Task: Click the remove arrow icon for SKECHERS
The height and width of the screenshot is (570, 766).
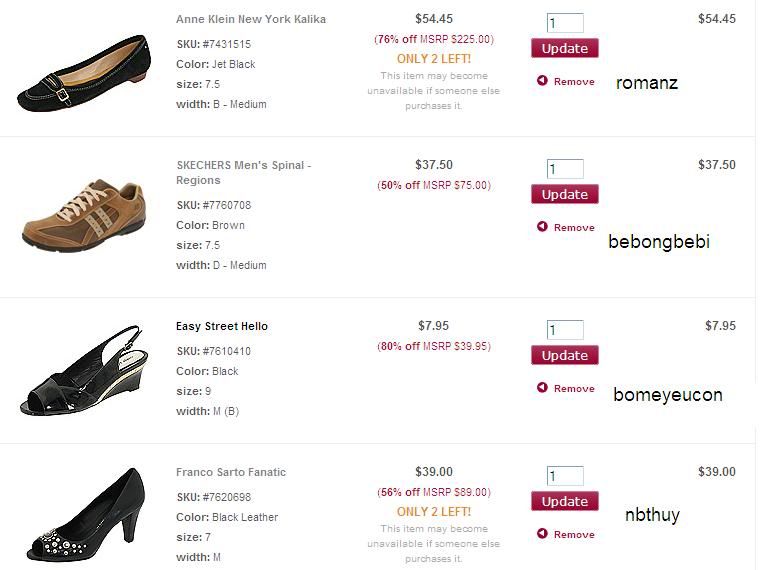Action: click(x=542, y=228)
